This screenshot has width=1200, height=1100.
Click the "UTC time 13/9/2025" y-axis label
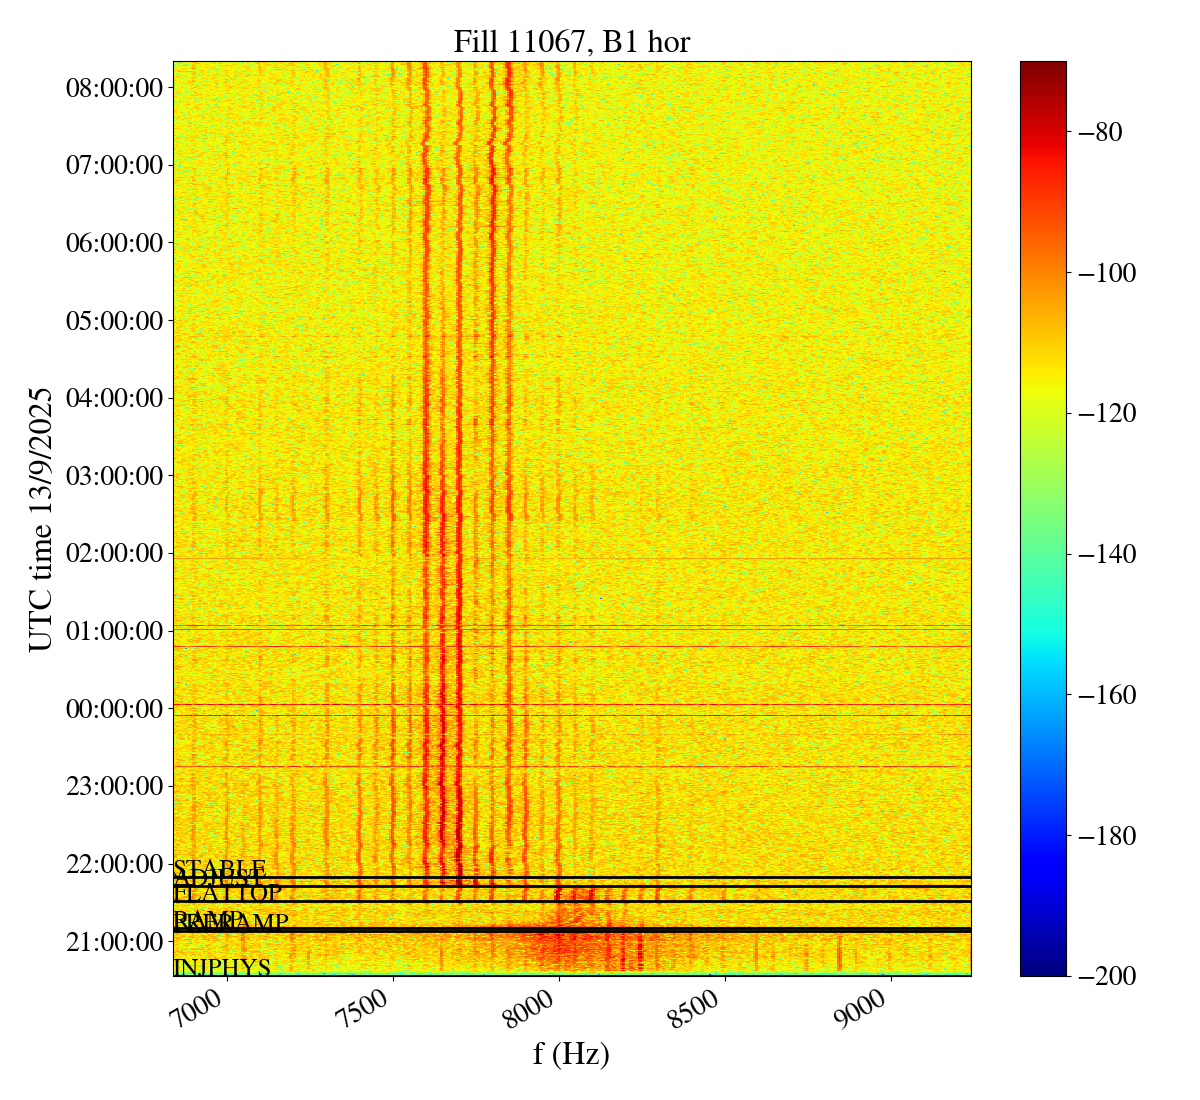pos(41,519)
